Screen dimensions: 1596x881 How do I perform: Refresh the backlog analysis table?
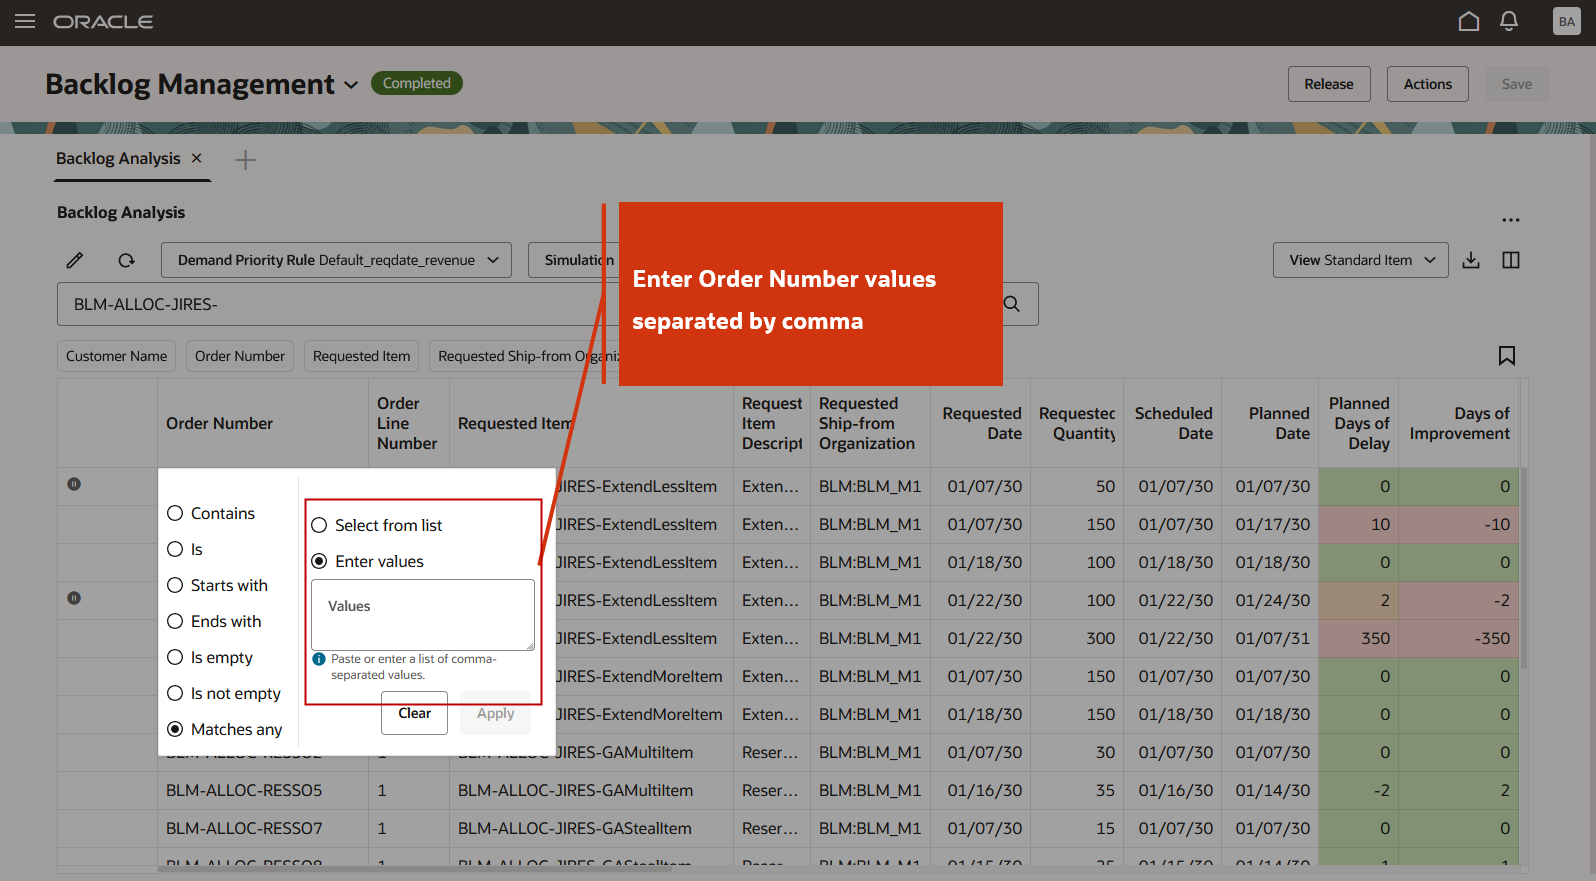pyautogui.click(x=126, y=260)
